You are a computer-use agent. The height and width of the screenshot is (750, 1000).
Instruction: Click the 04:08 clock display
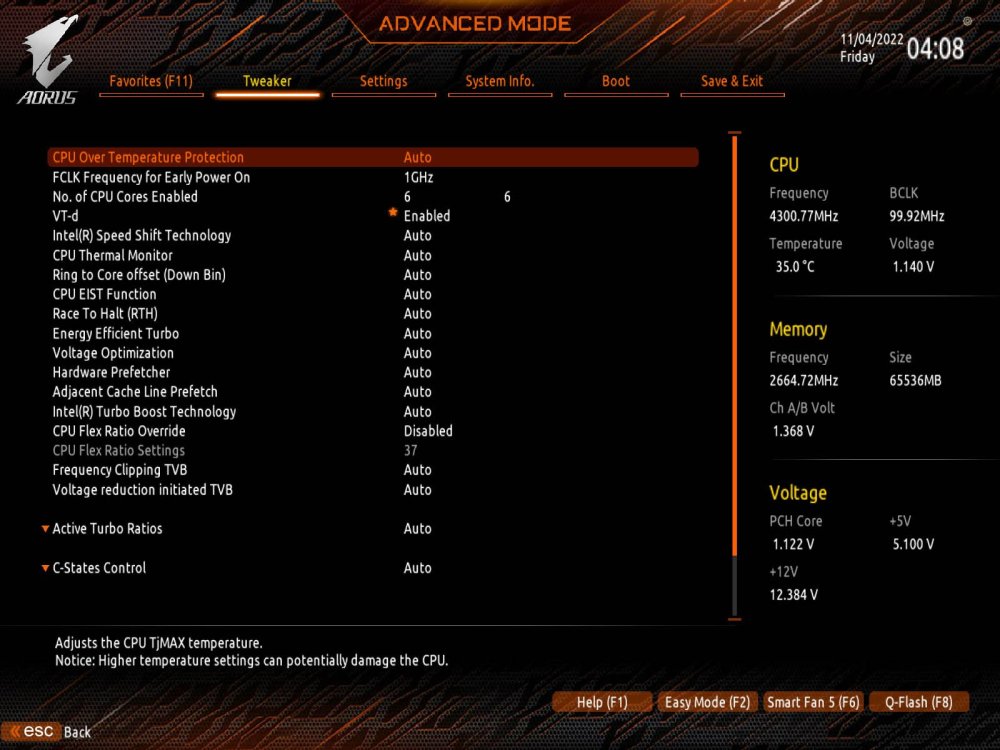click(936, 48)
